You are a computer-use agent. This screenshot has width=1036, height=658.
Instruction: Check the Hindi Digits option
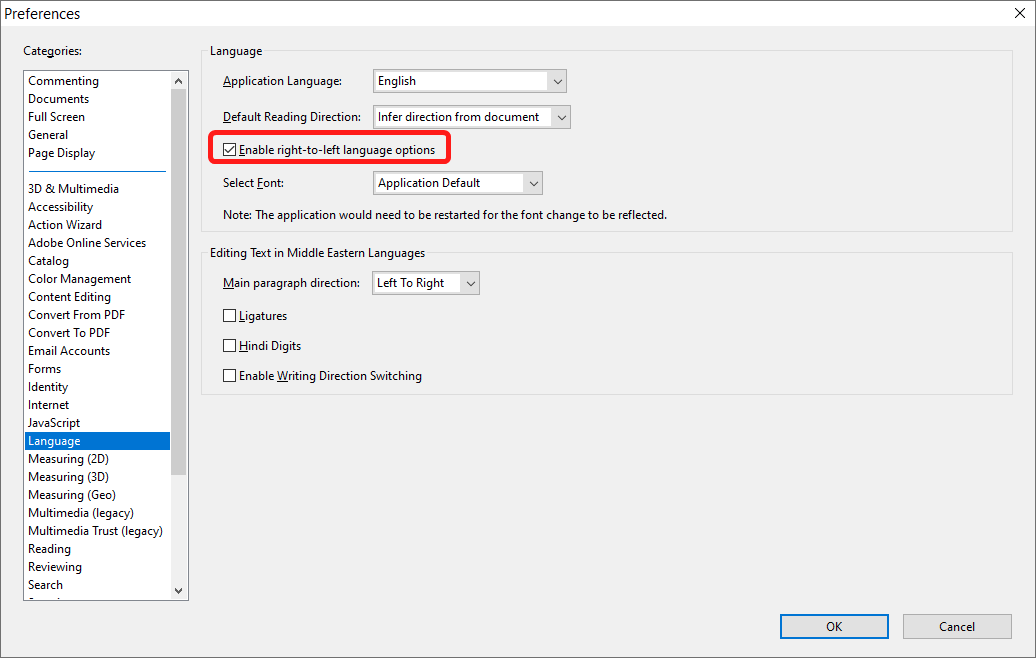coord(230,346)
